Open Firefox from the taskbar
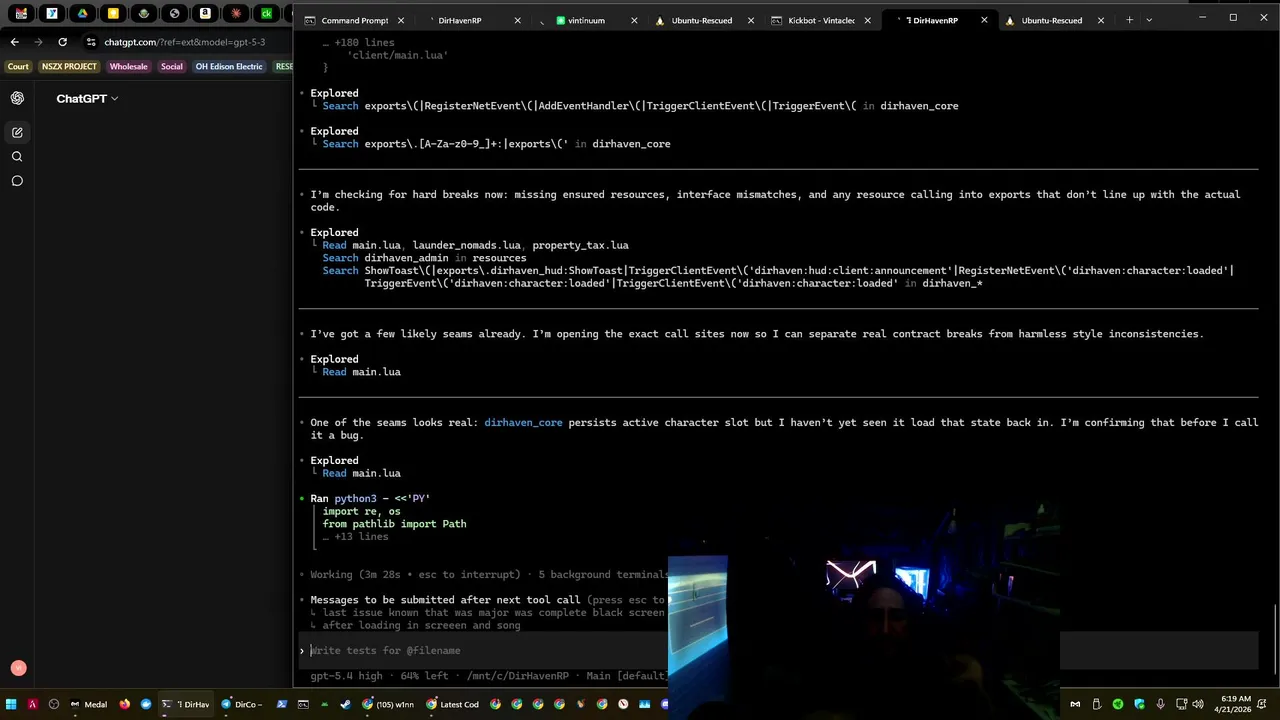 click(125, 704)
